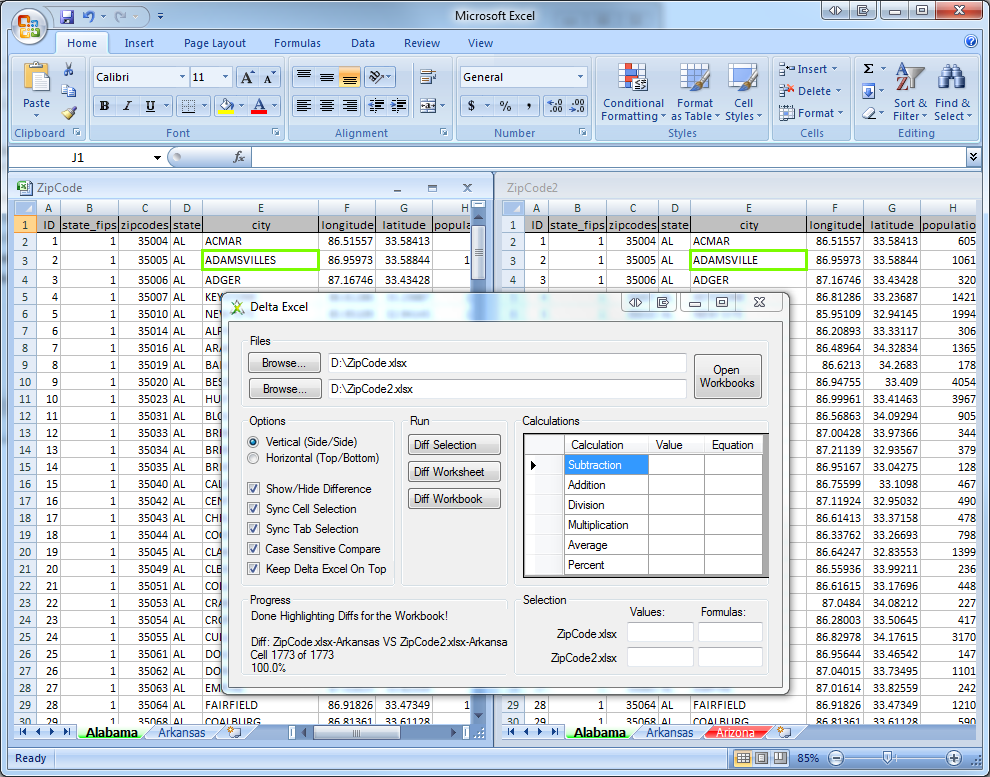Browse for ZipCode.xlsx first file
Viewport: 990px width, 777px height.
point(285,363)
